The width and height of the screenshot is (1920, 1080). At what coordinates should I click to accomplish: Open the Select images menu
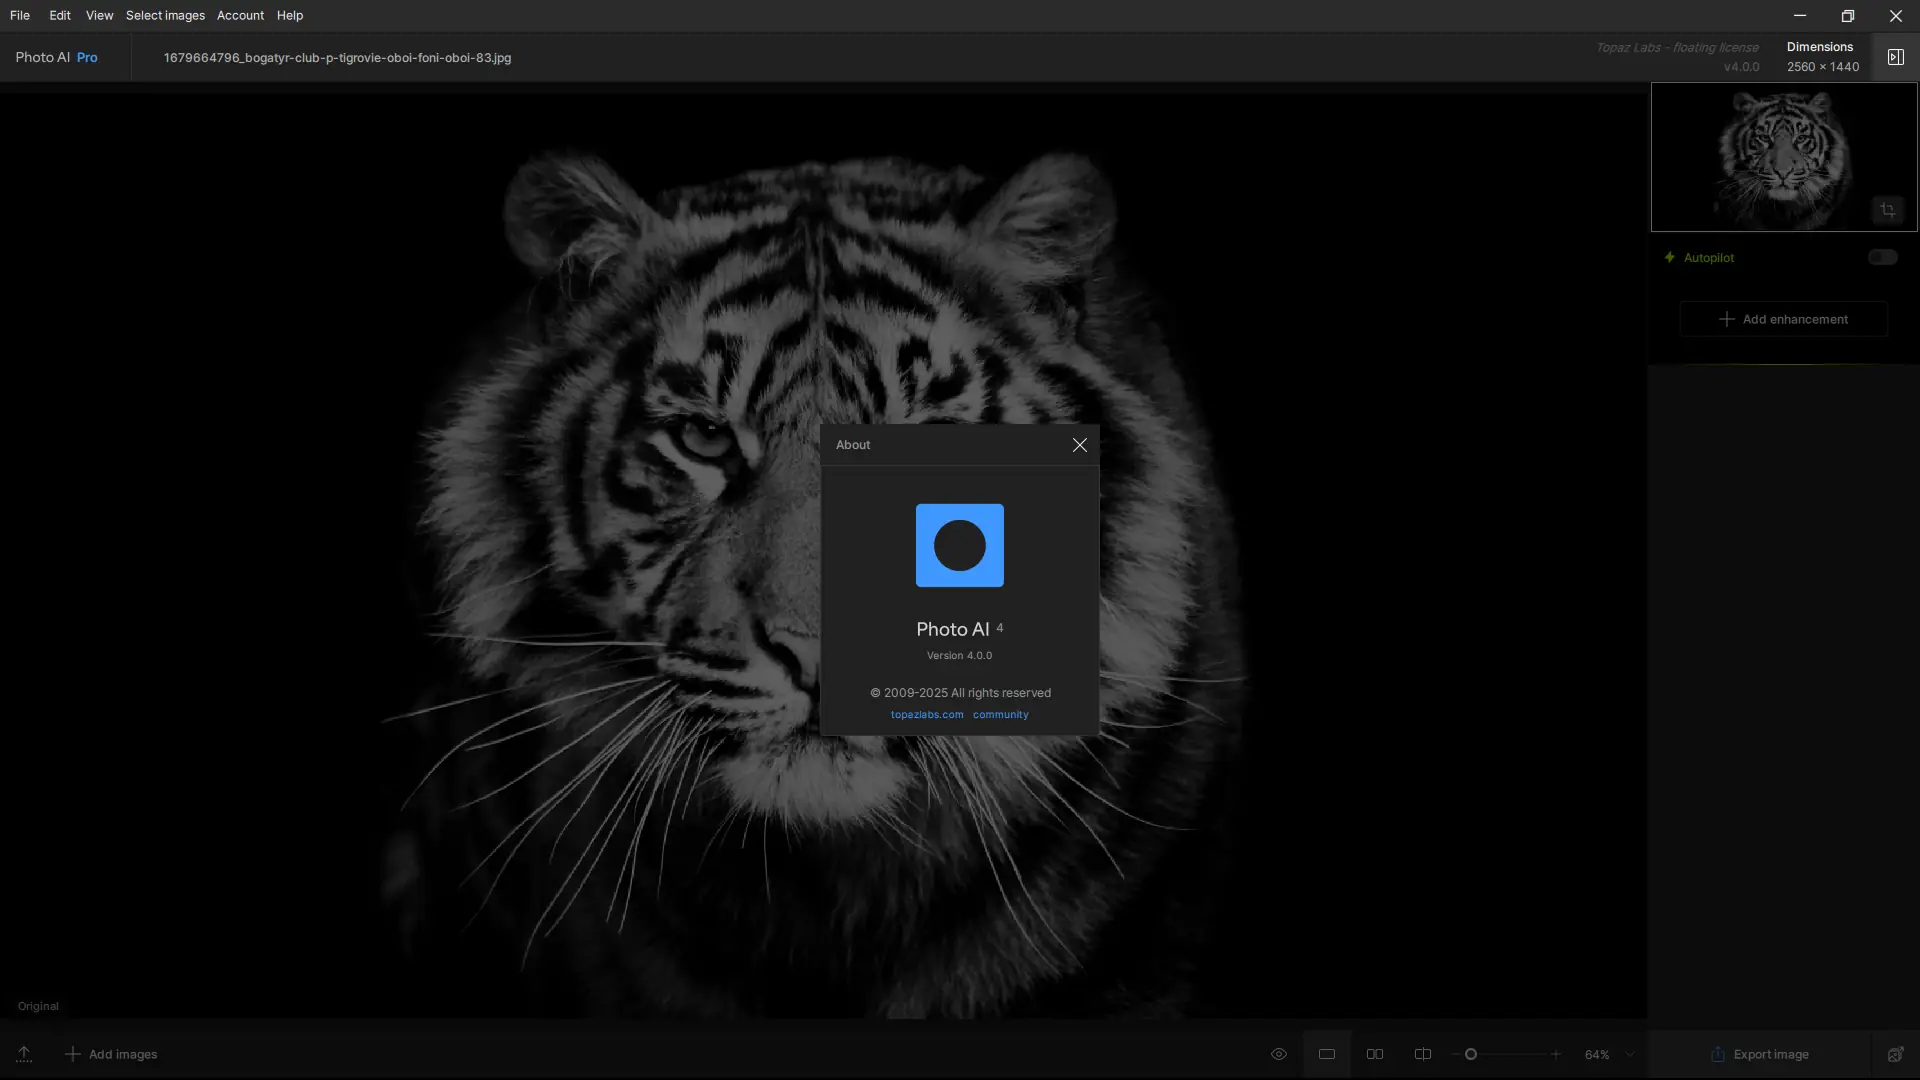(x=165, y=15)
